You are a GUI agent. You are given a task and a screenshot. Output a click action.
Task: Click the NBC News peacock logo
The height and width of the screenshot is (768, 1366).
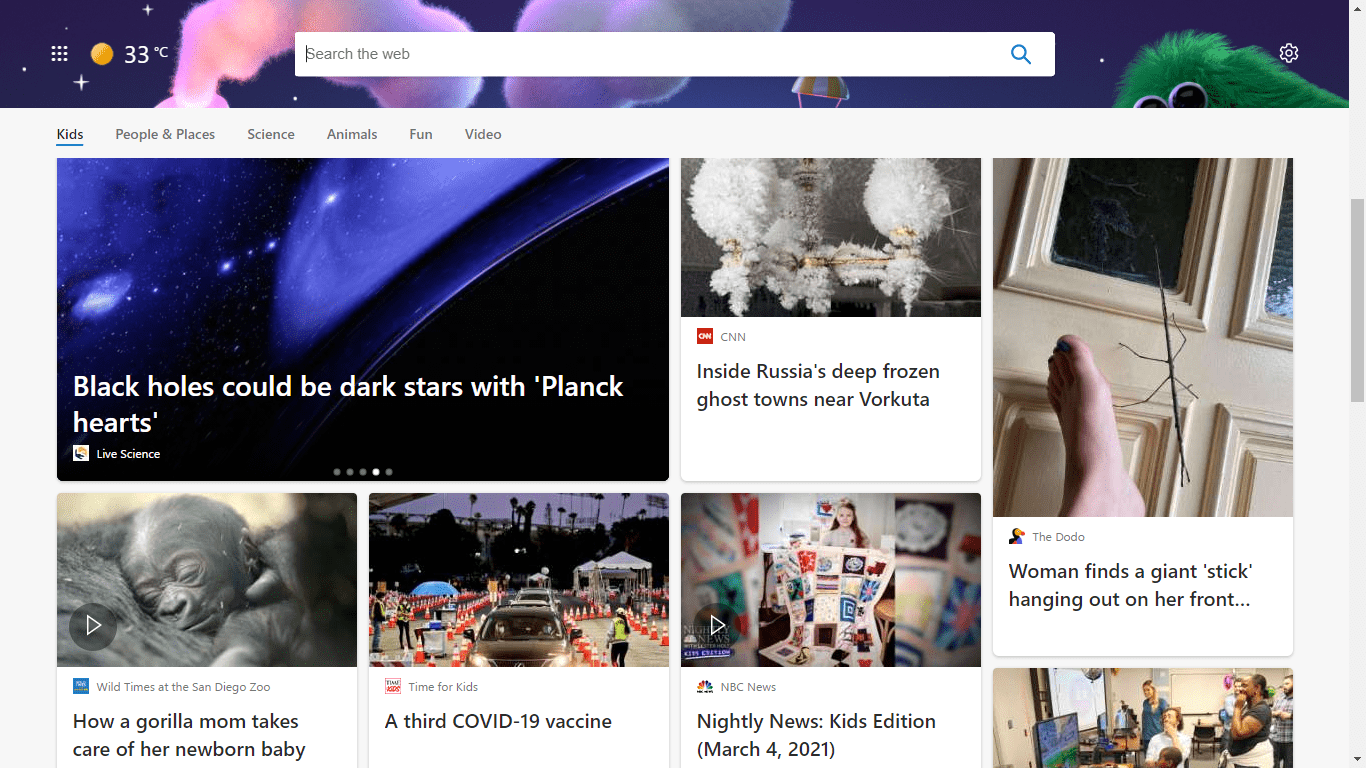pos(704,686)
